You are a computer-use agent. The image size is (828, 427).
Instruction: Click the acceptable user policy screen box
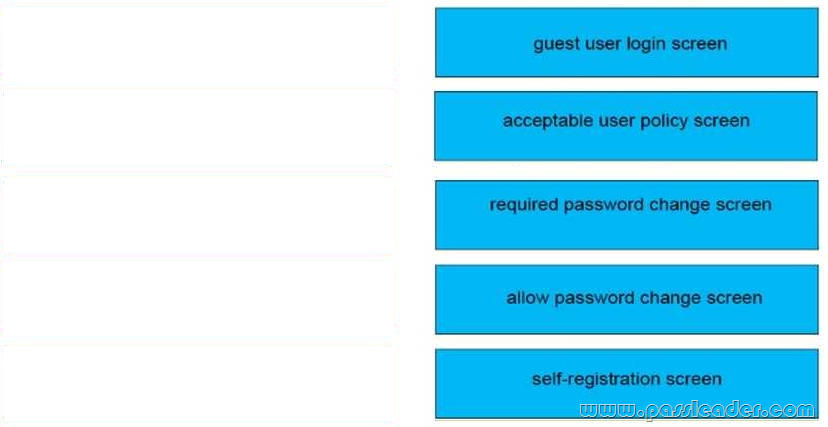pos(626,126)
